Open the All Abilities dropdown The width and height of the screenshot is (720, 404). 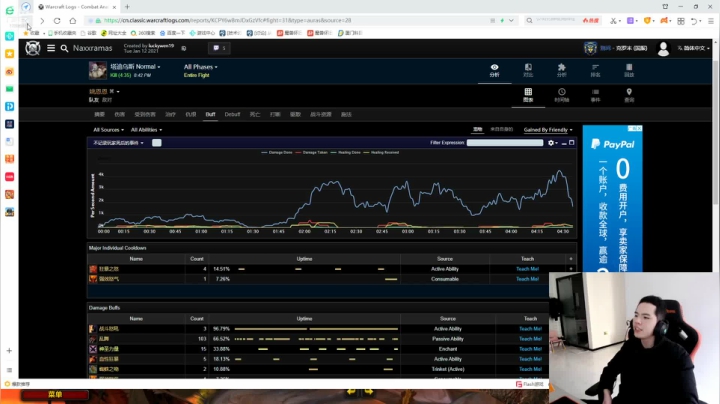coord(146,130)
